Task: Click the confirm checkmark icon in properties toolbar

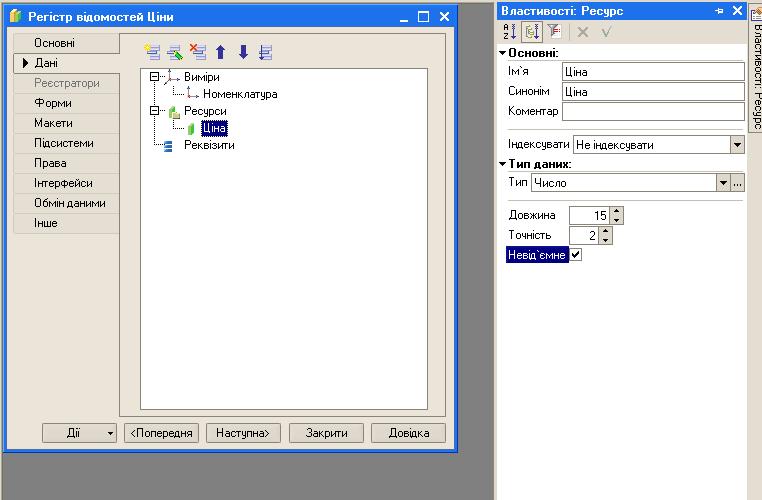Action: 606,33
